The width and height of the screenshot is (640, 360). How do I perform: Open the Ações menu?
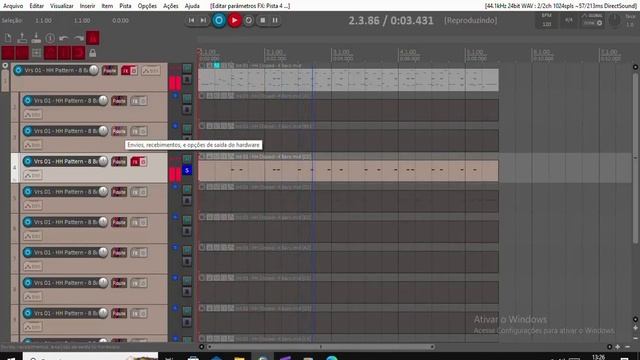tap(171, 6)
